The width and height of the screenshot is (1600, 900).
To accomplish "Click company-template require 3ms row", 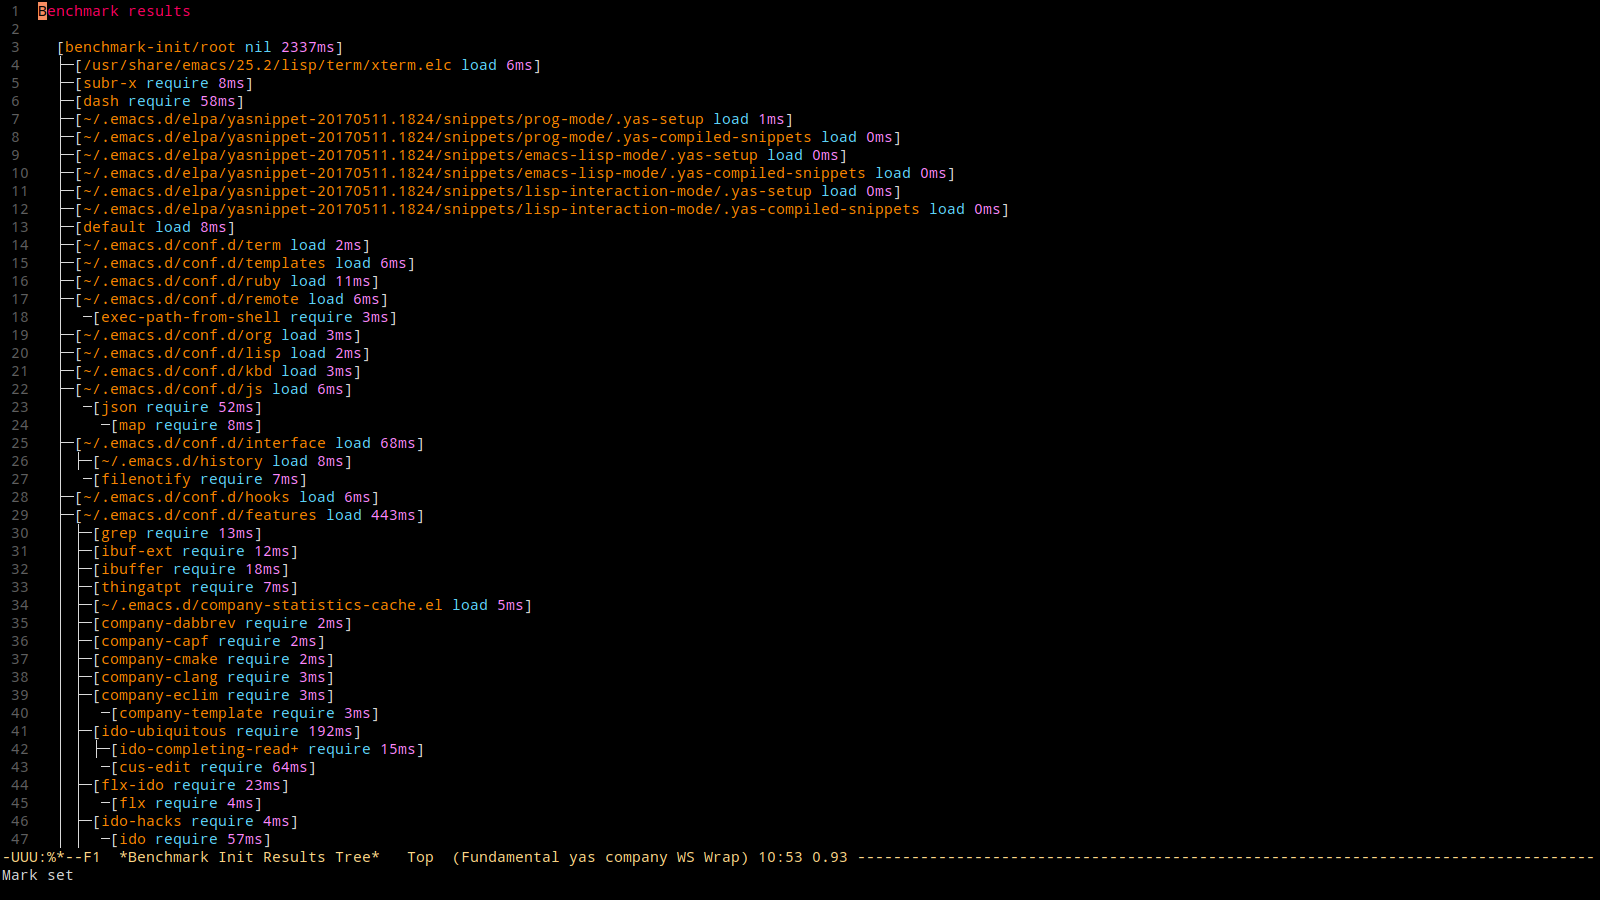I will pyautogui.click(x=245, y=713).
